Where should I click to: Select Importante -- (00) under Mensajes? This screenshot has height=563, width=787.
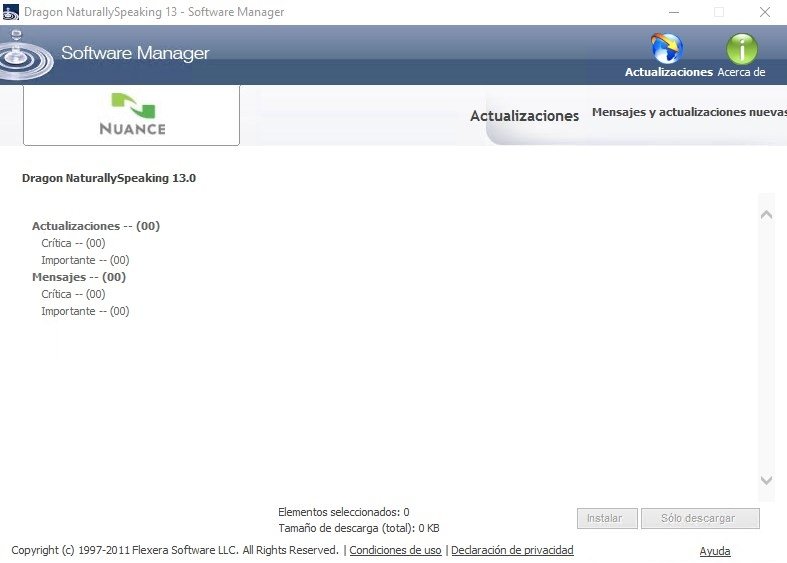(x=85, y=311)
